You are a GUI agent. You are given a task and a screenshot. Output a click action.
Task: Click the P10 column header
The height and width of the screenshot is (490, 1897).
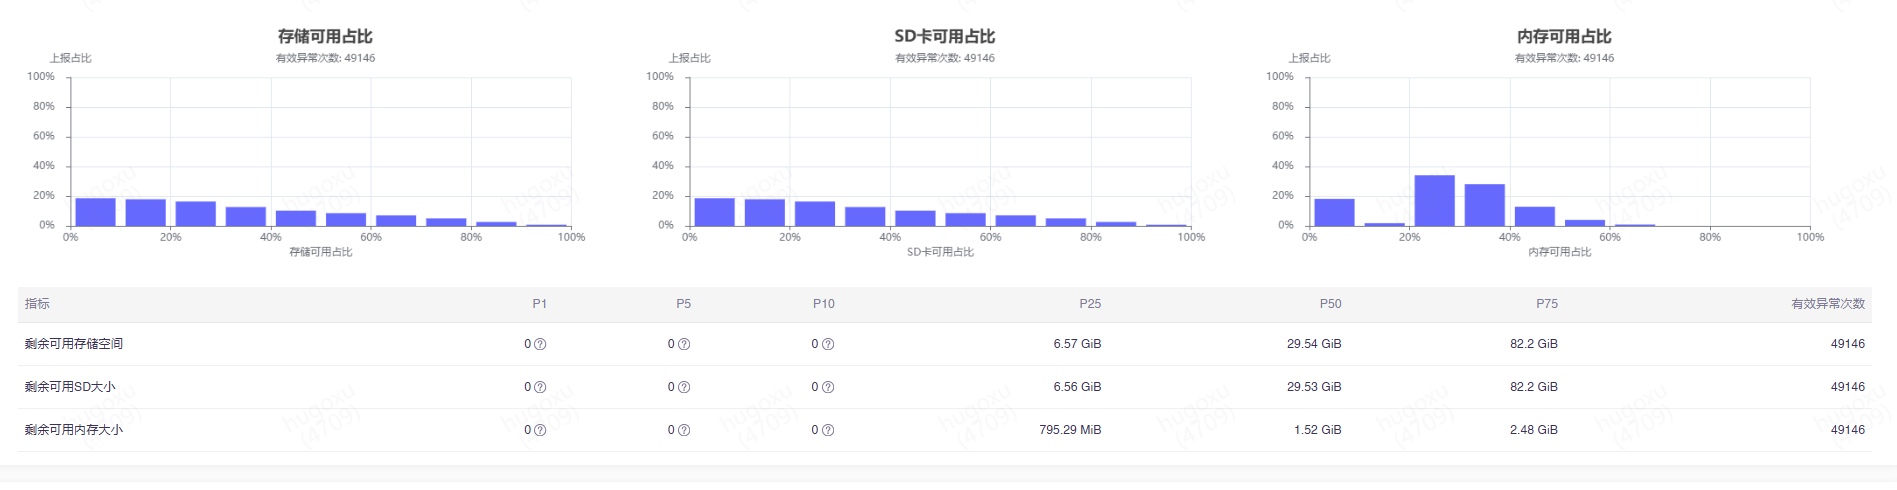823,304
